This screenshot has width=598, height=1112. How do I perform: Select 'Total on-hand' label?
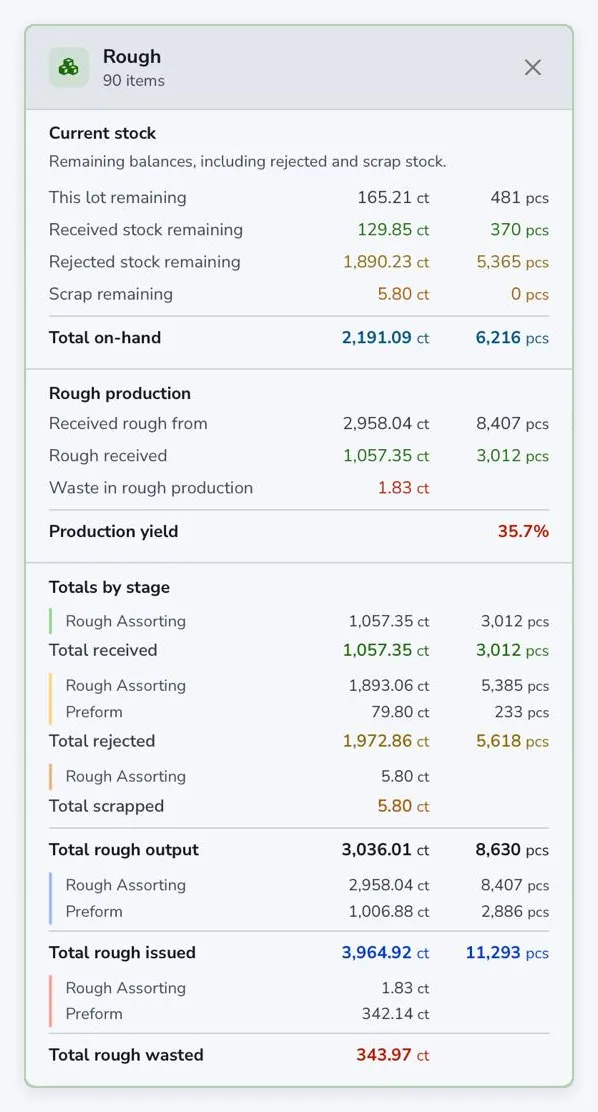105,338
